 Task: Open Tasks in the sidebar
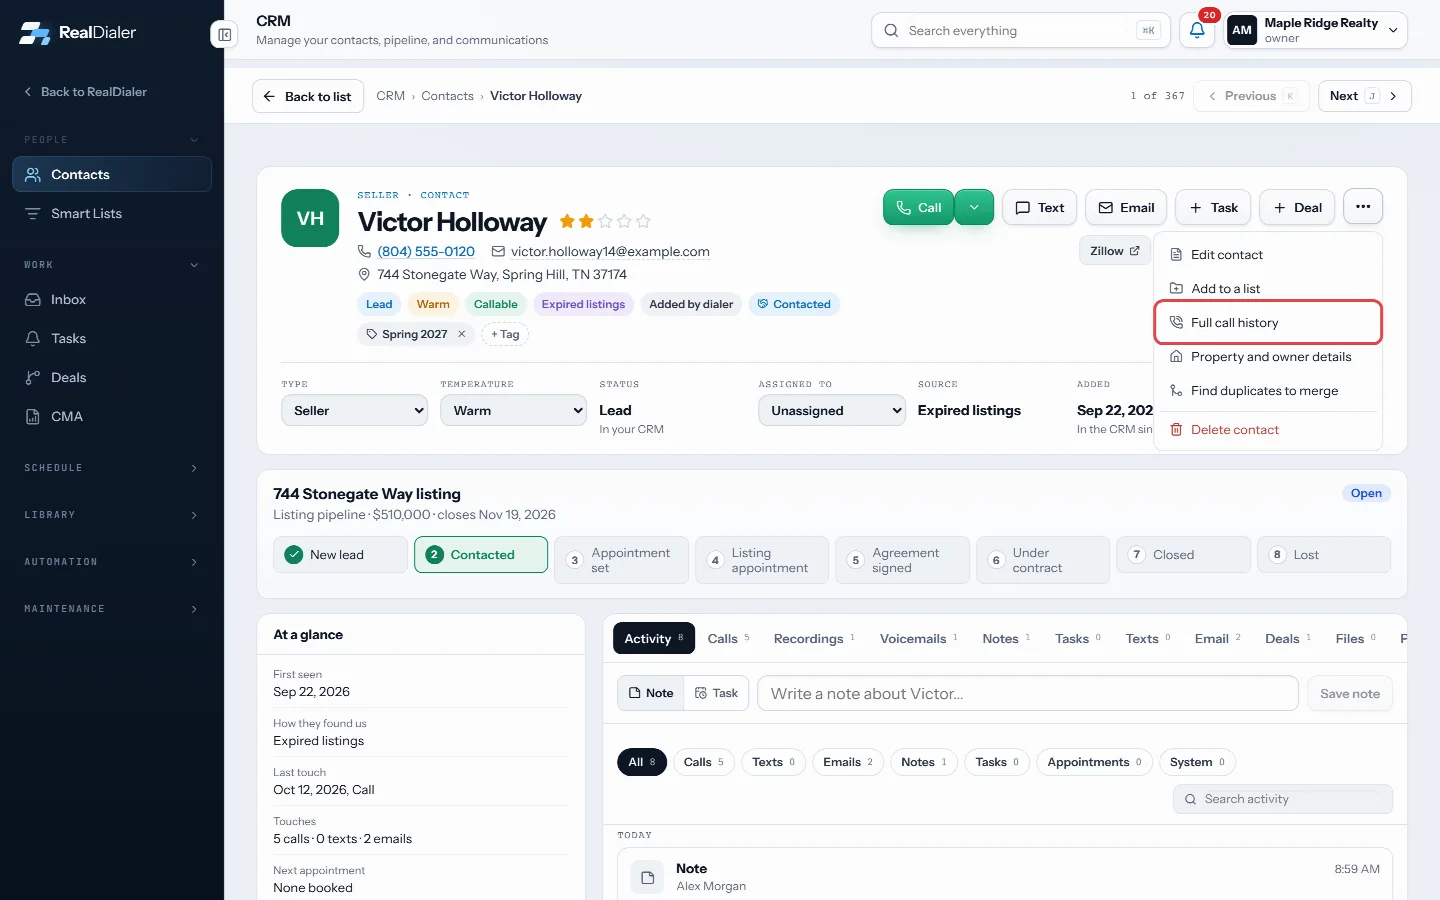(x=112, y=338)
